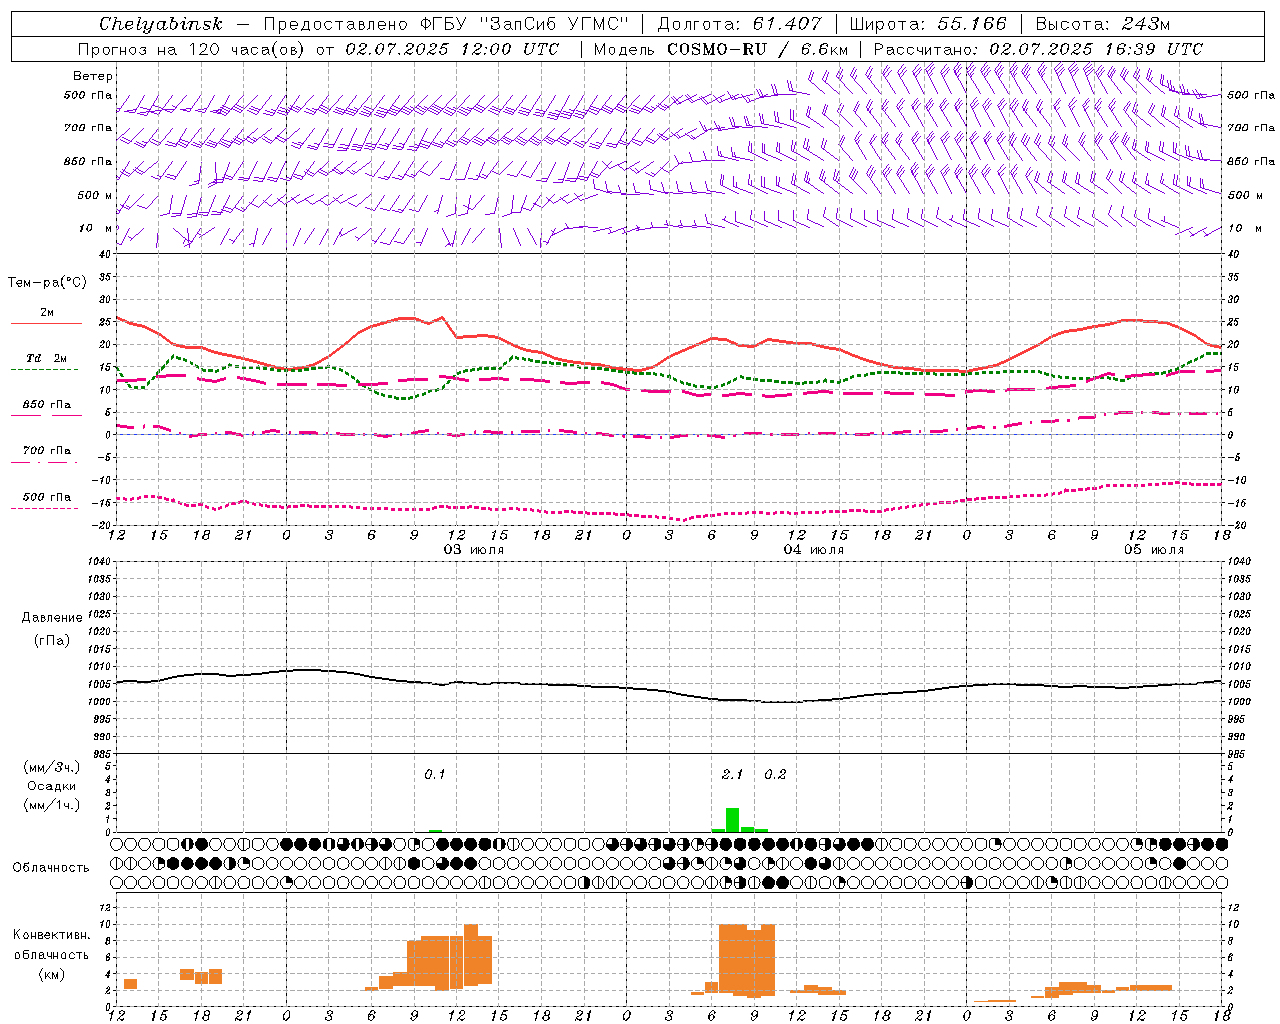Click the 'Прогноз на 120 часа(ов)' forecast text

(x=192, y=49)
